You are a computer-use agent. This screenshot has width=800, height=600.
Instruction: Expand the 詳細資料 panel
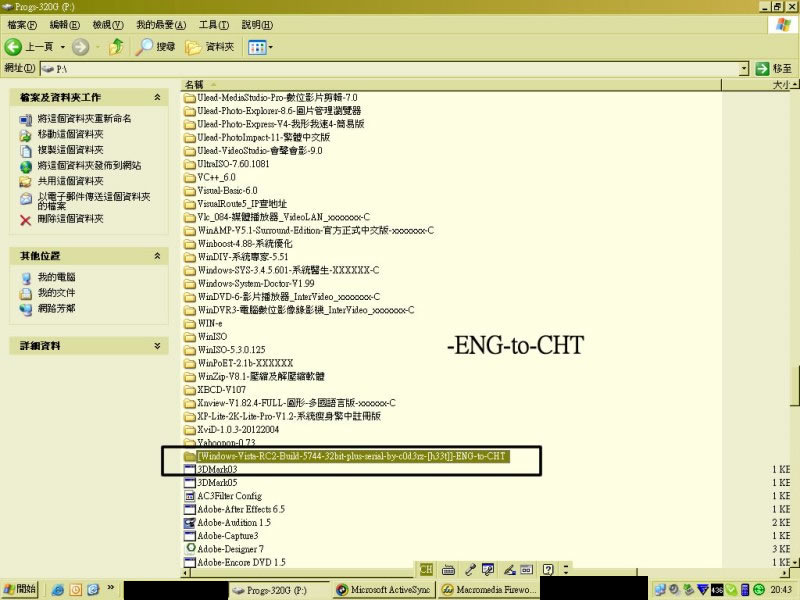point(157,345)
